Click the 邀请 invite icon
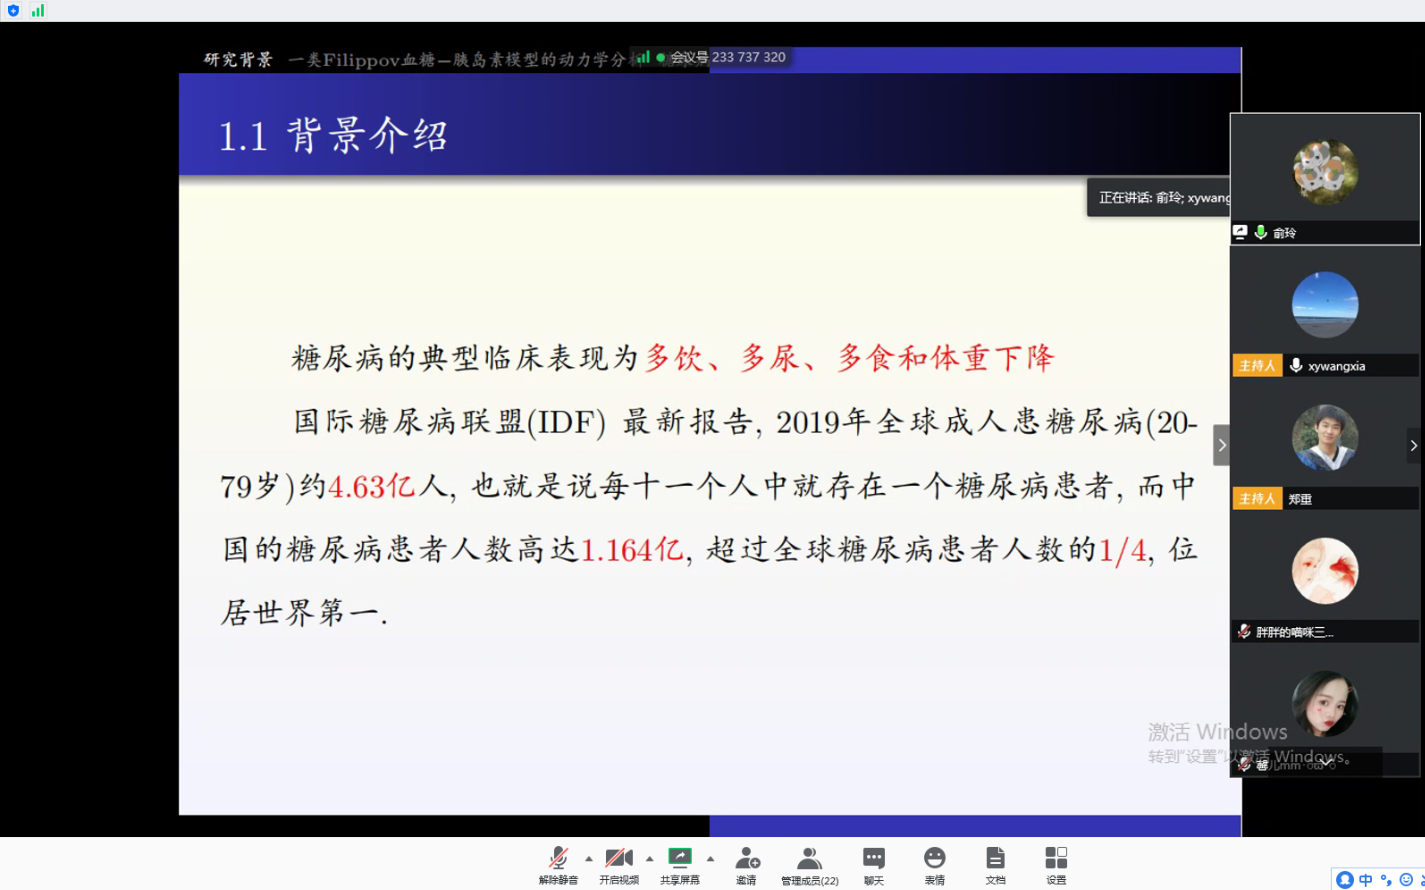Image resolution: width=1425 pixels, height=890 pixels. tap(746, 859)
